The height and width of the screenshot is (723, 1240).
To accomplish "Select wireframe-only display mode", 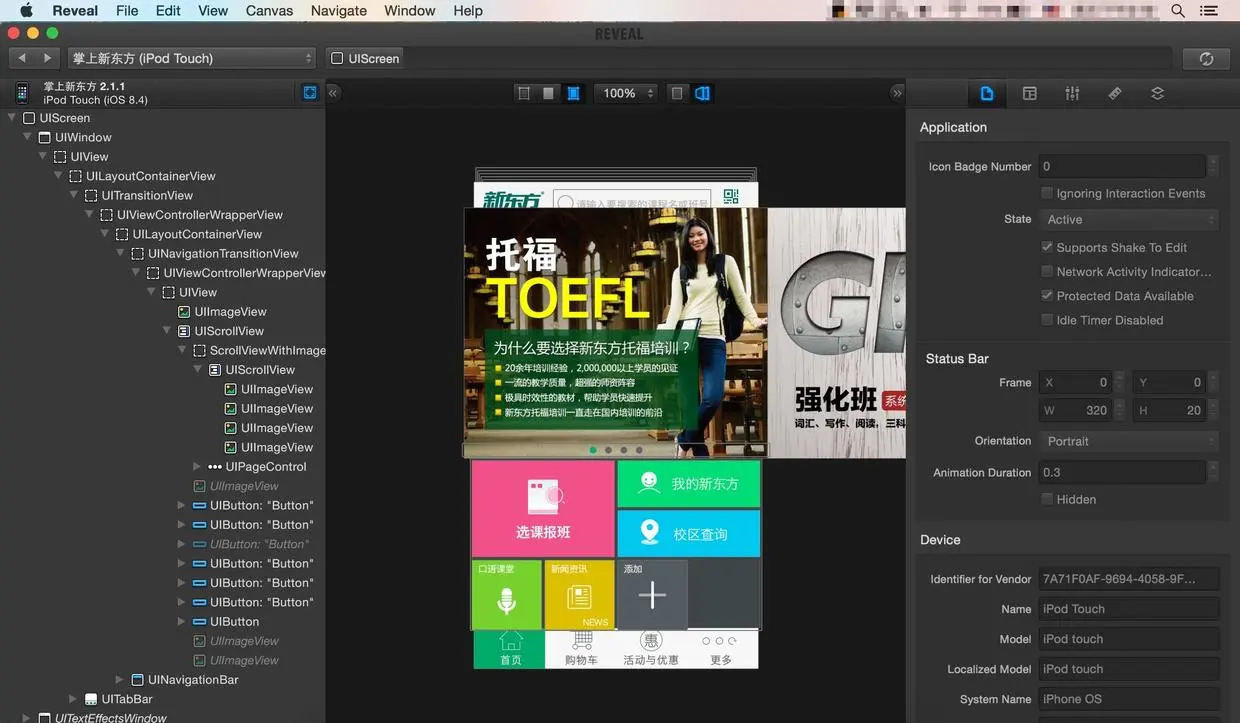I will pyautogui.click(x=524, y=93).
